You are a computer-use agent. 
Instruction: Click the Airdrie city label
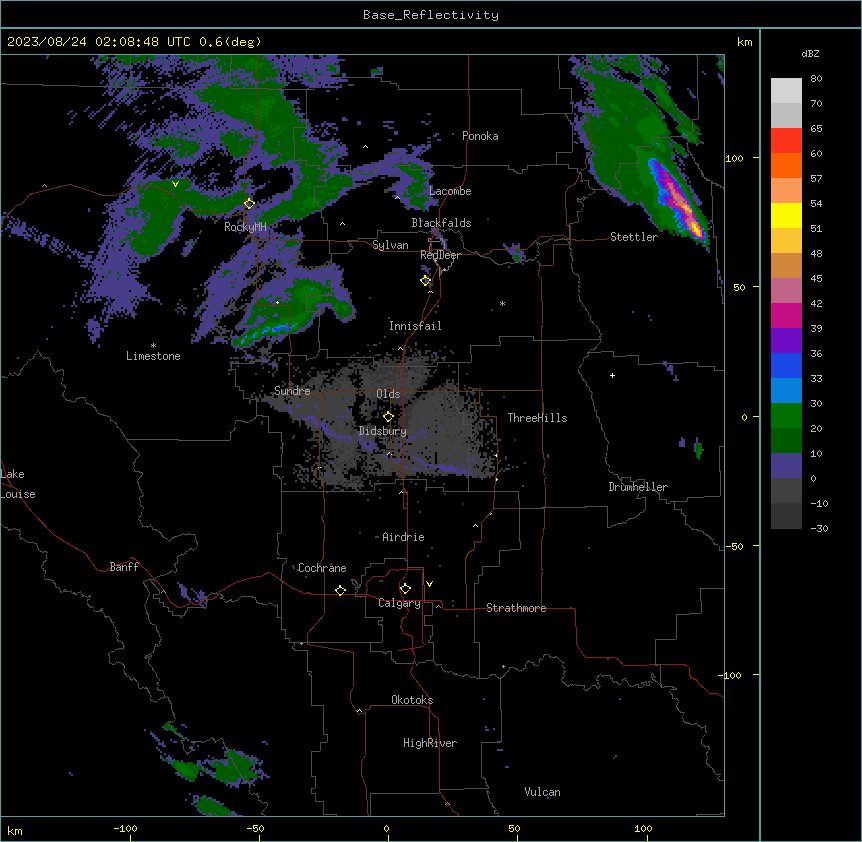pos(403,537)
